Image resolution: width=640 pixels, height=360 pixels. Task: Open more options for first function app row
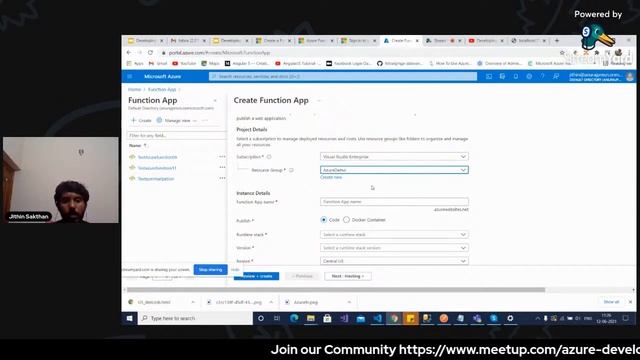pos(222,157)
